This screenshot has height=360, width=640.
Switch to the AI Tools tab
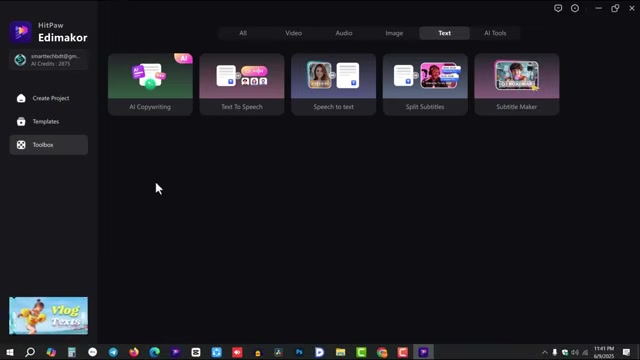point(495,33)
